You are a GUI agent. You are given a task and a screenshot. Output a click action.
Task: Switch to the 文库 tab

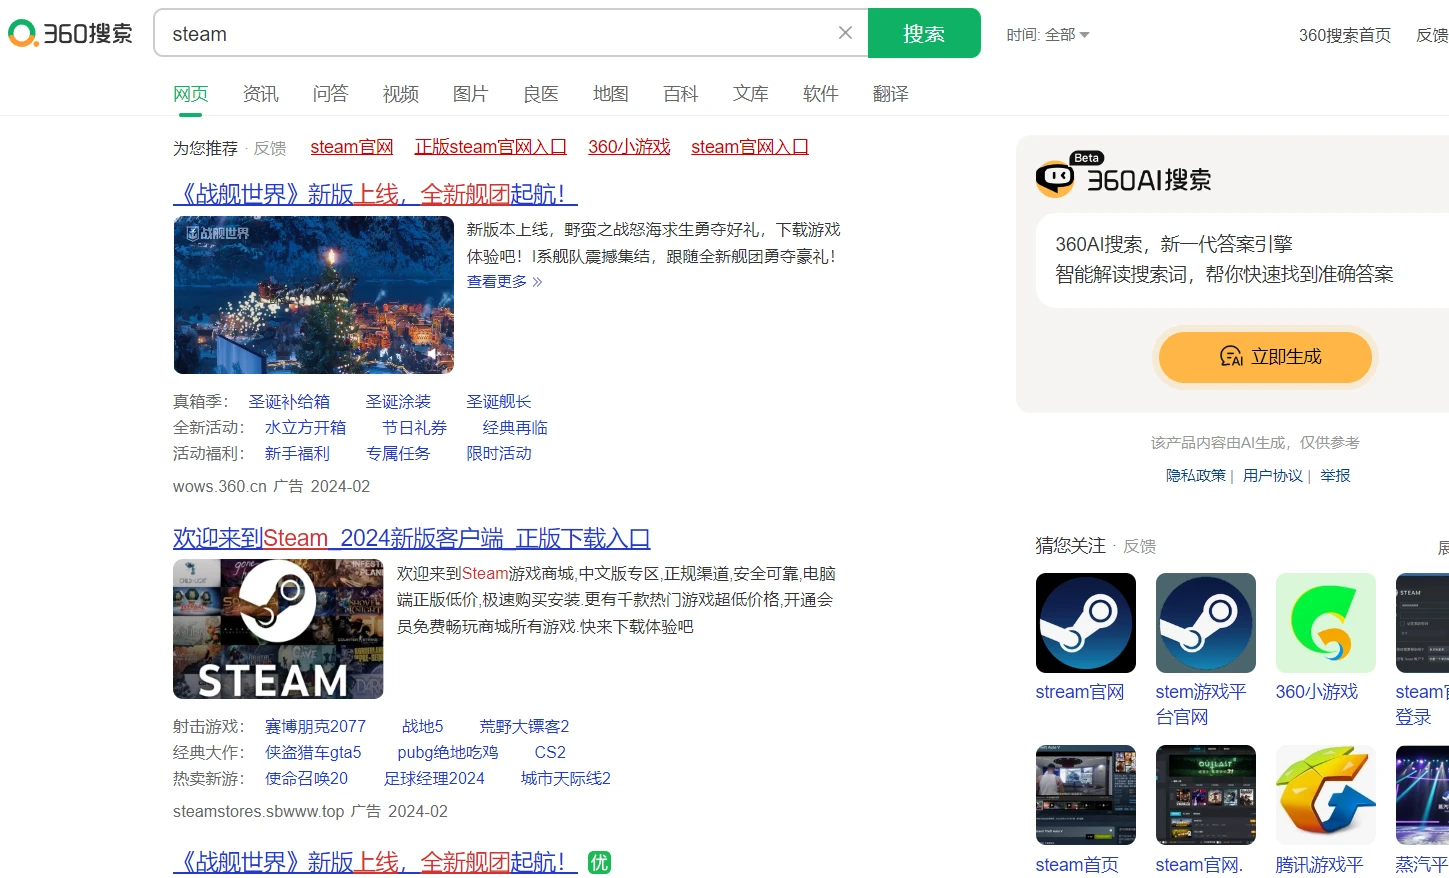751,94
